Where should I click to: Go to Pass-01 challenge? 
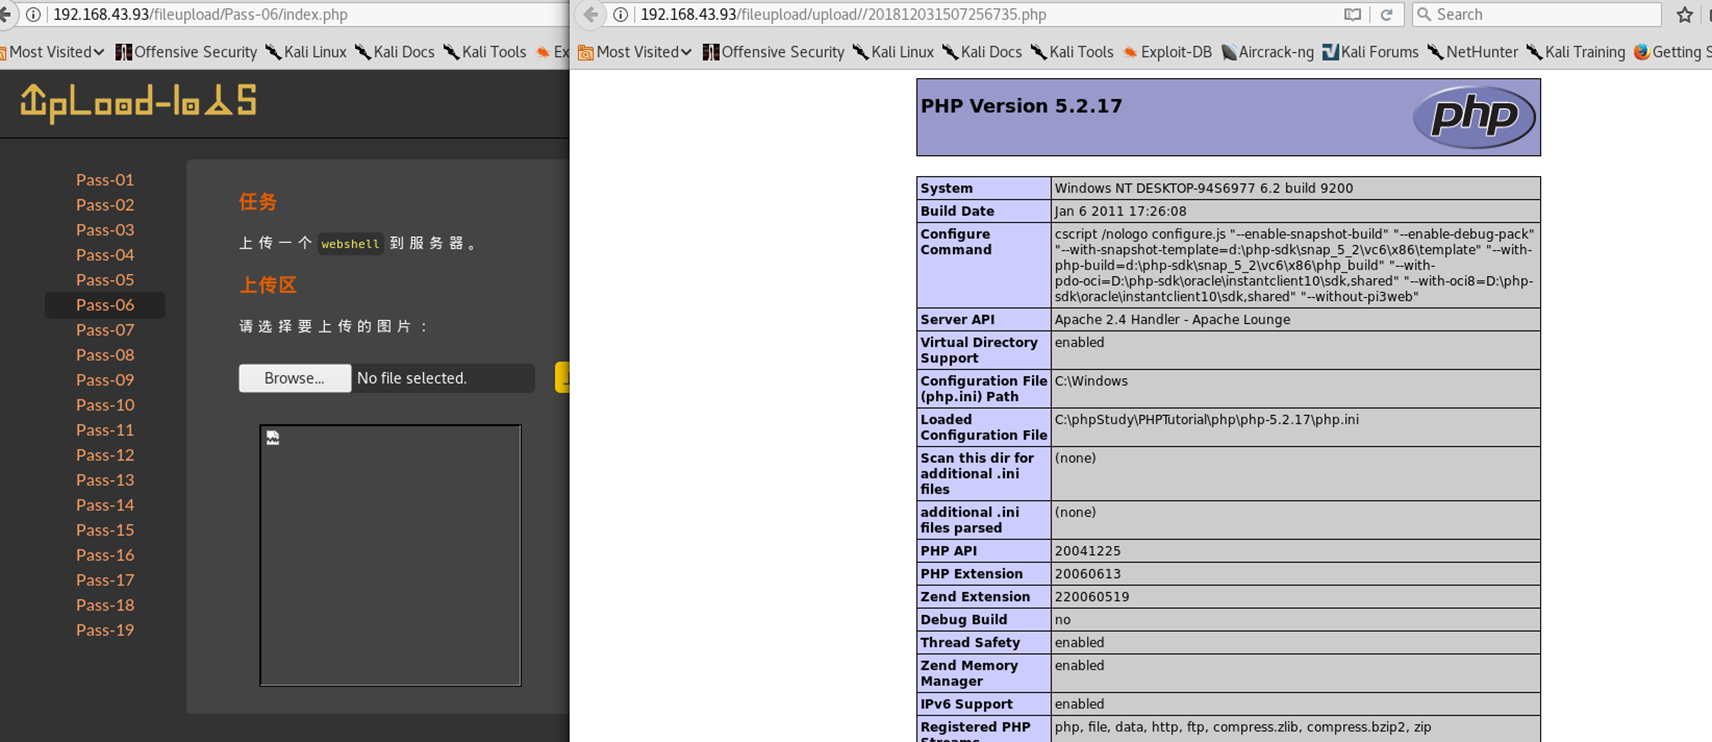click(105, 180)
